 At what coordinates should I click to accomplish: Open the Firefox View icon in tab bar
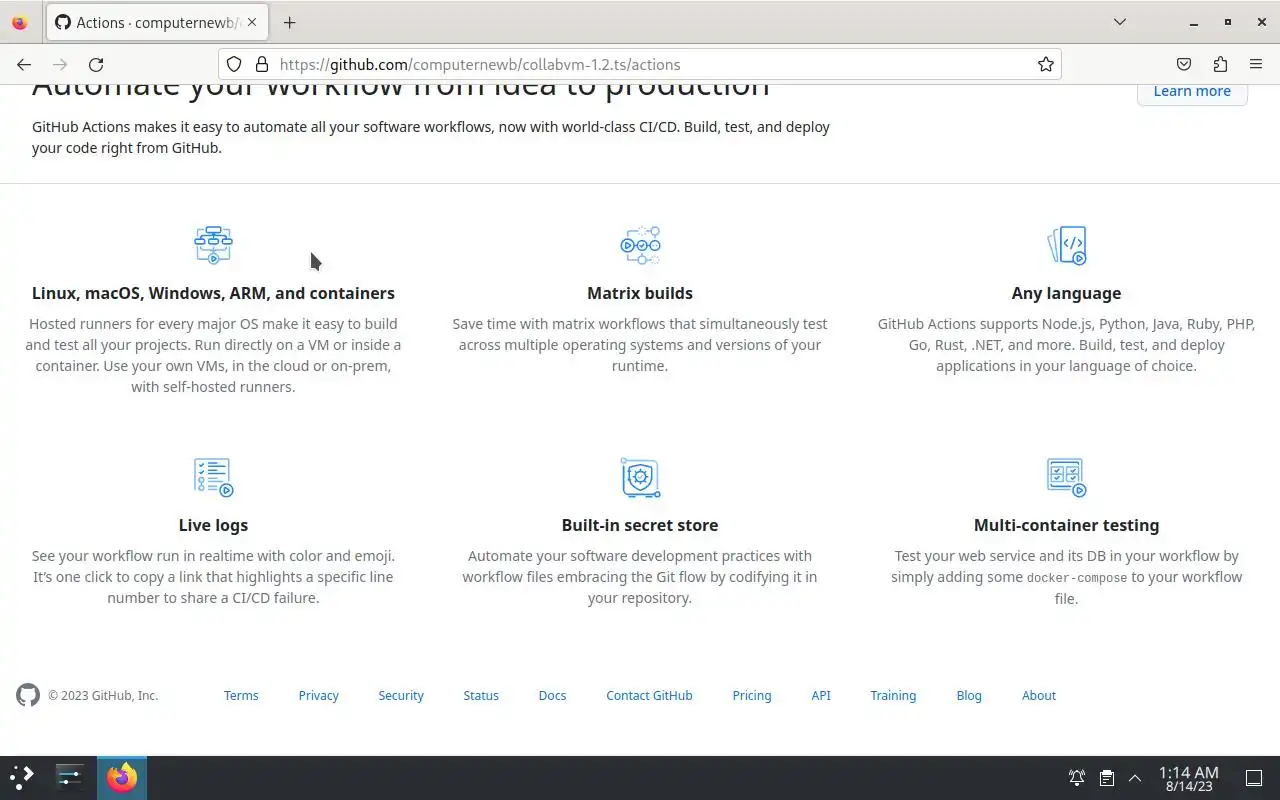[x=19, y=22]
